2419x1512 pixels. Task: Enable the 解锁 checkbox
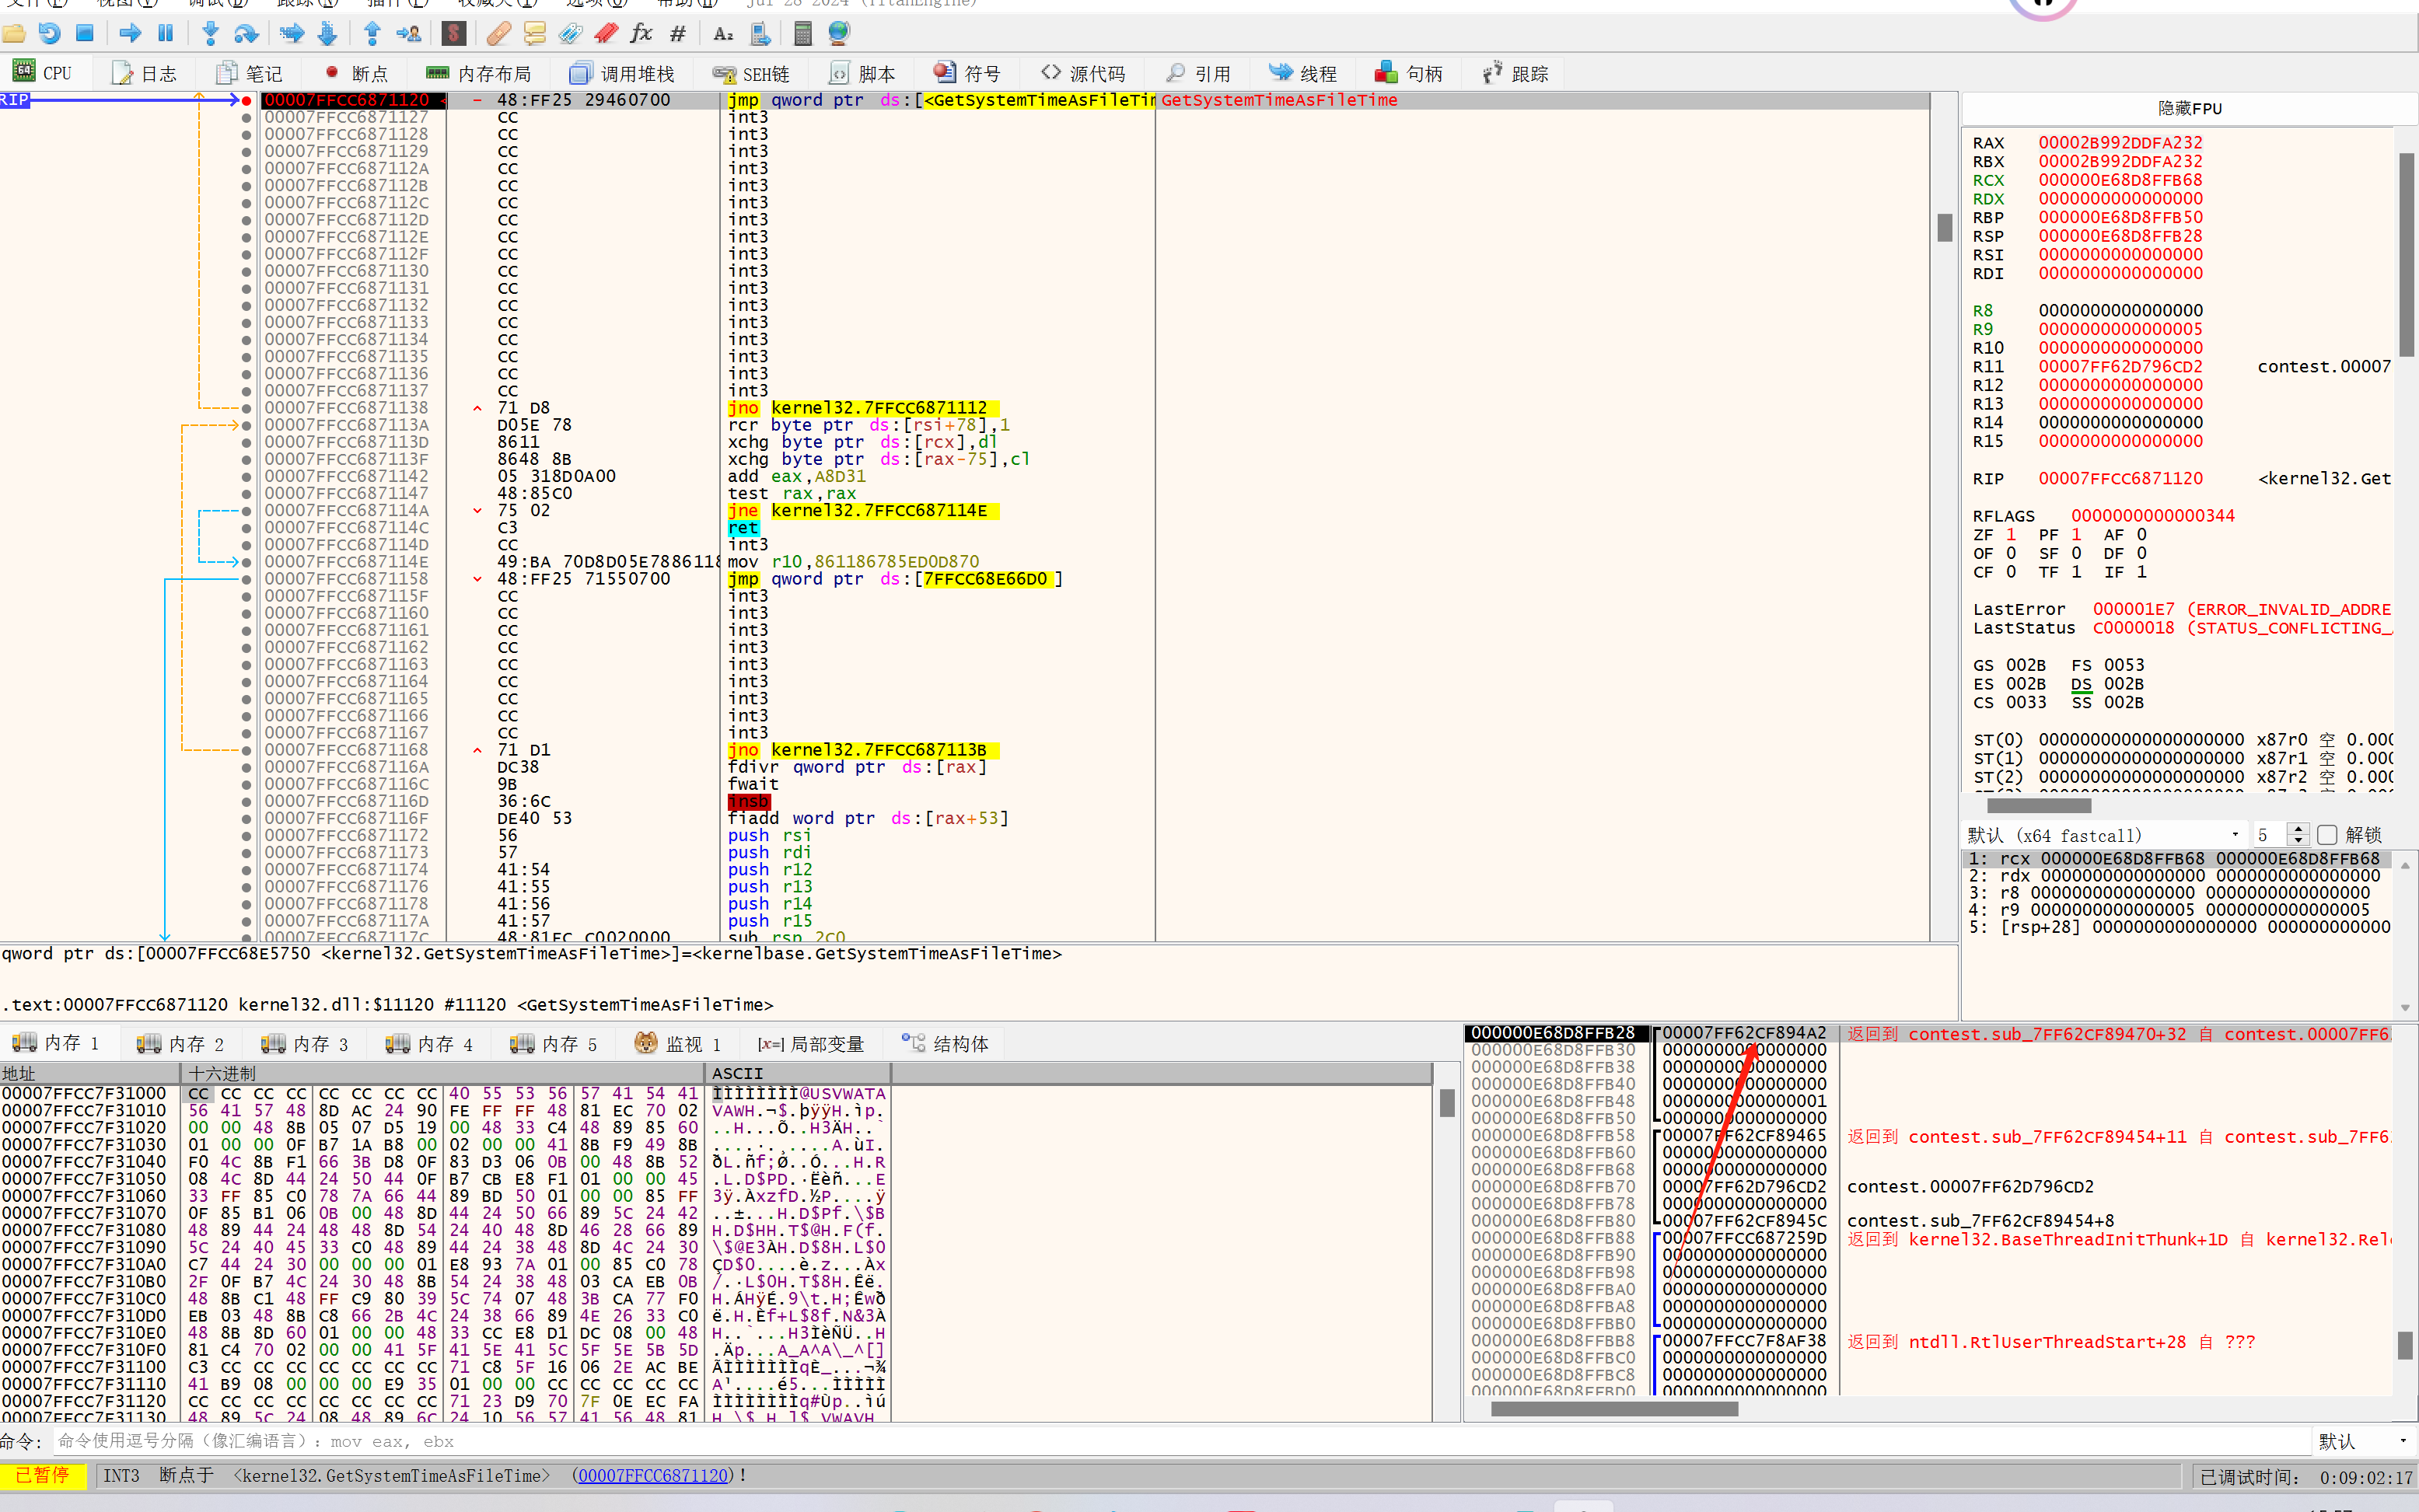pos(2327,835)
